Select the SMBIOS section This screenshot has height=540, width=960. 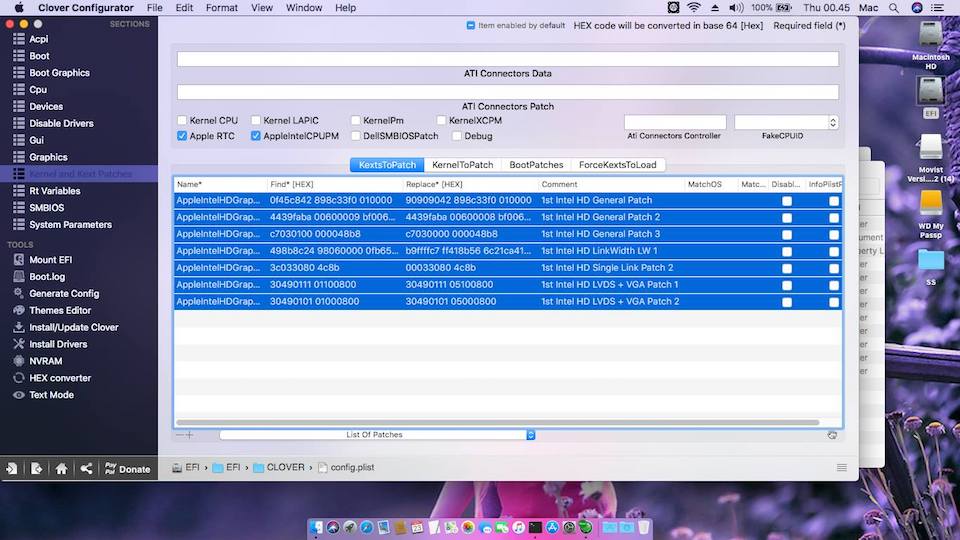(47, 208)
